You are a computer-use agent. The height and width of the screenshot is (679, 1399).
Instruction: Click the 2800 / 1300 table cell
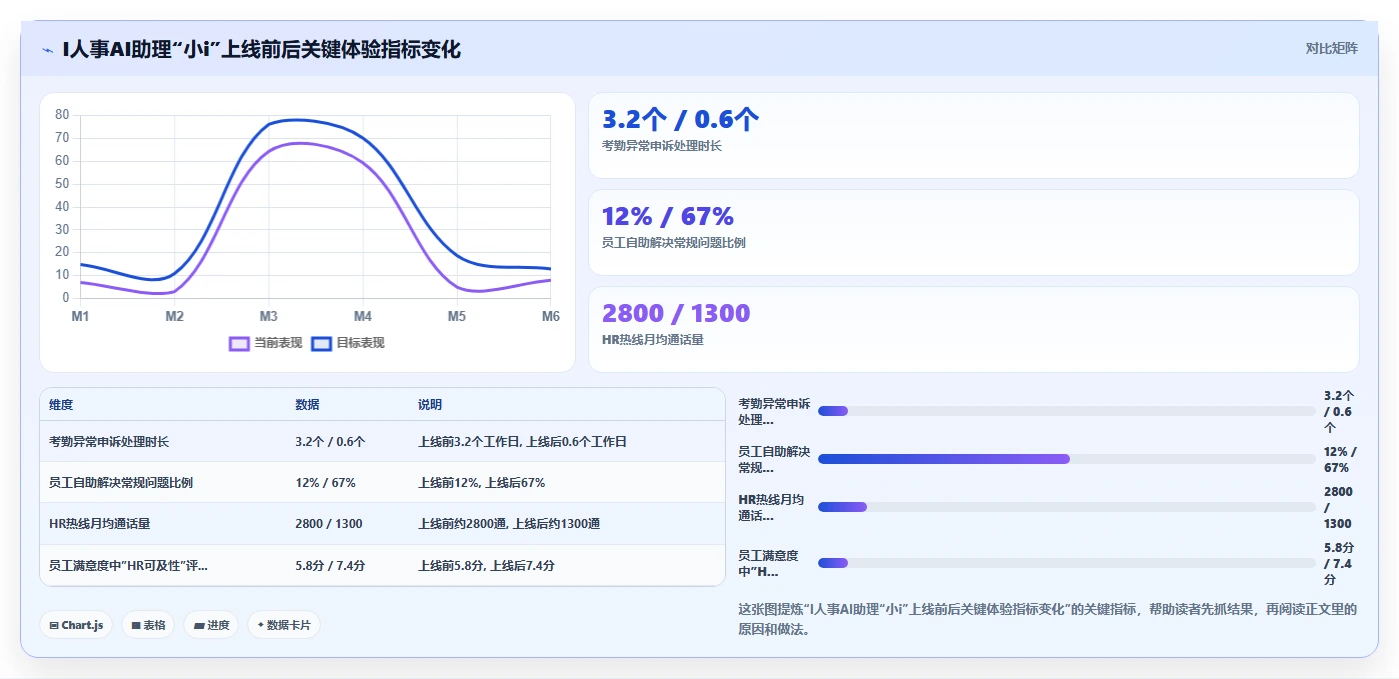click(x=329, y=524)
